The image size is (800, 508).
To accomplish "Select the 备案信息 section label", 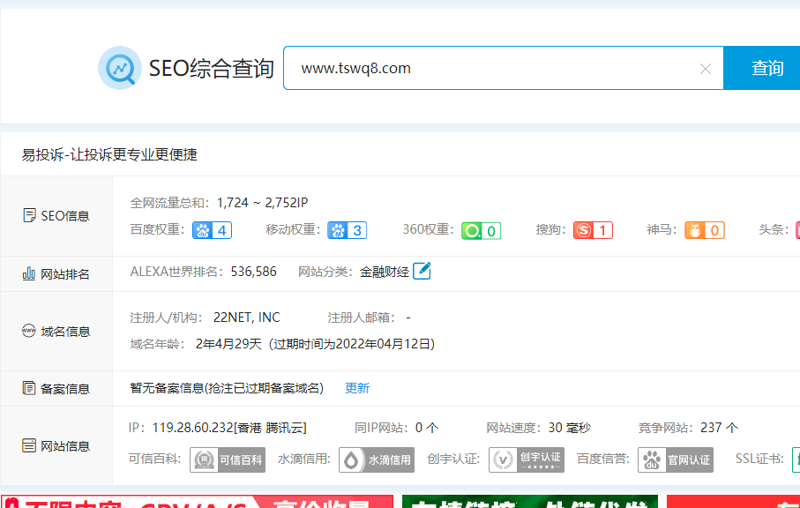I will [65, 389].
